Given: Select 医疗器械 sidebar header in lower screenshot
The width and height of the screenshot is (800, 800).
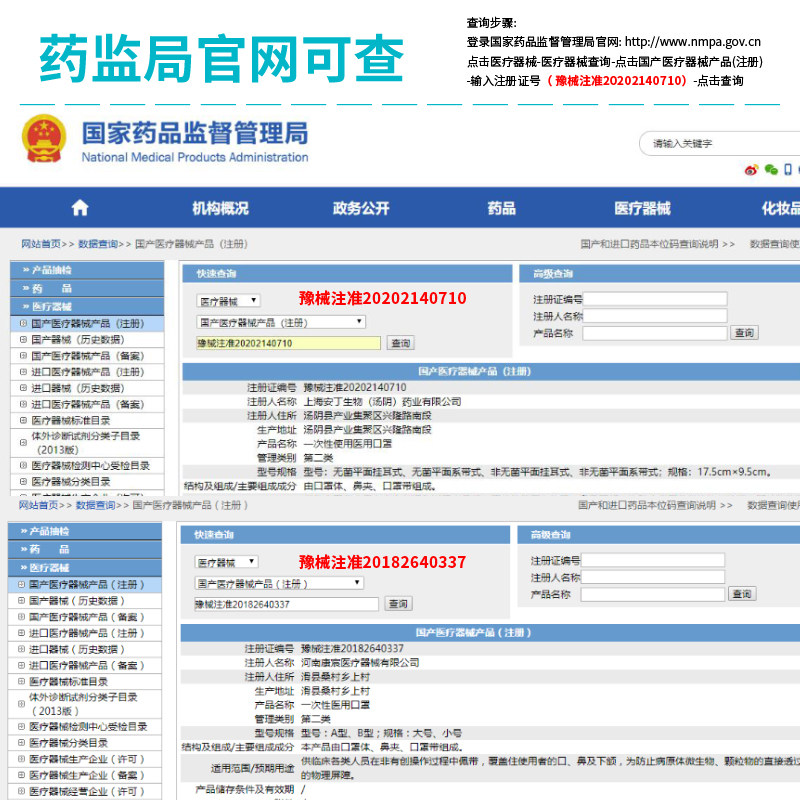Looking at the screenshot, I should (85, 567).
